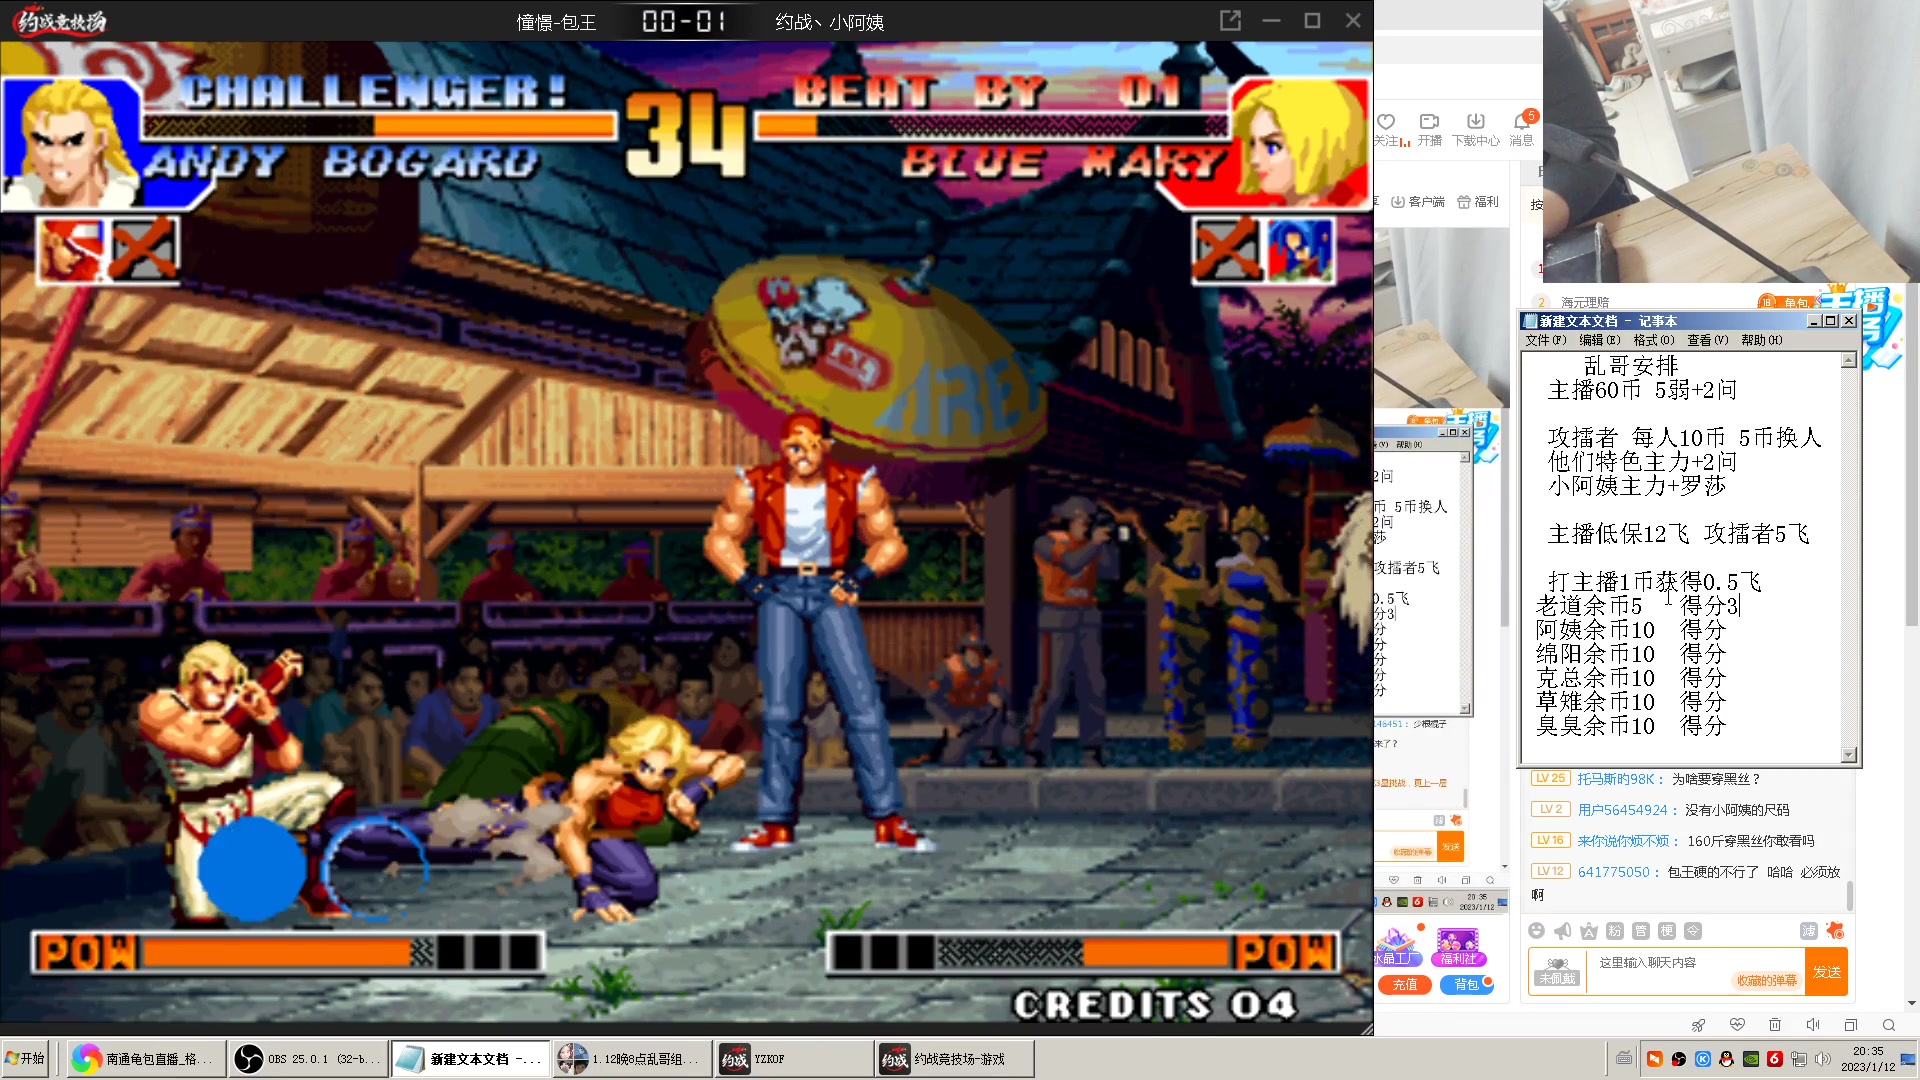
Task: Click the 未佩戴 fan badge selector
Action: click(x=1557, y=972)
